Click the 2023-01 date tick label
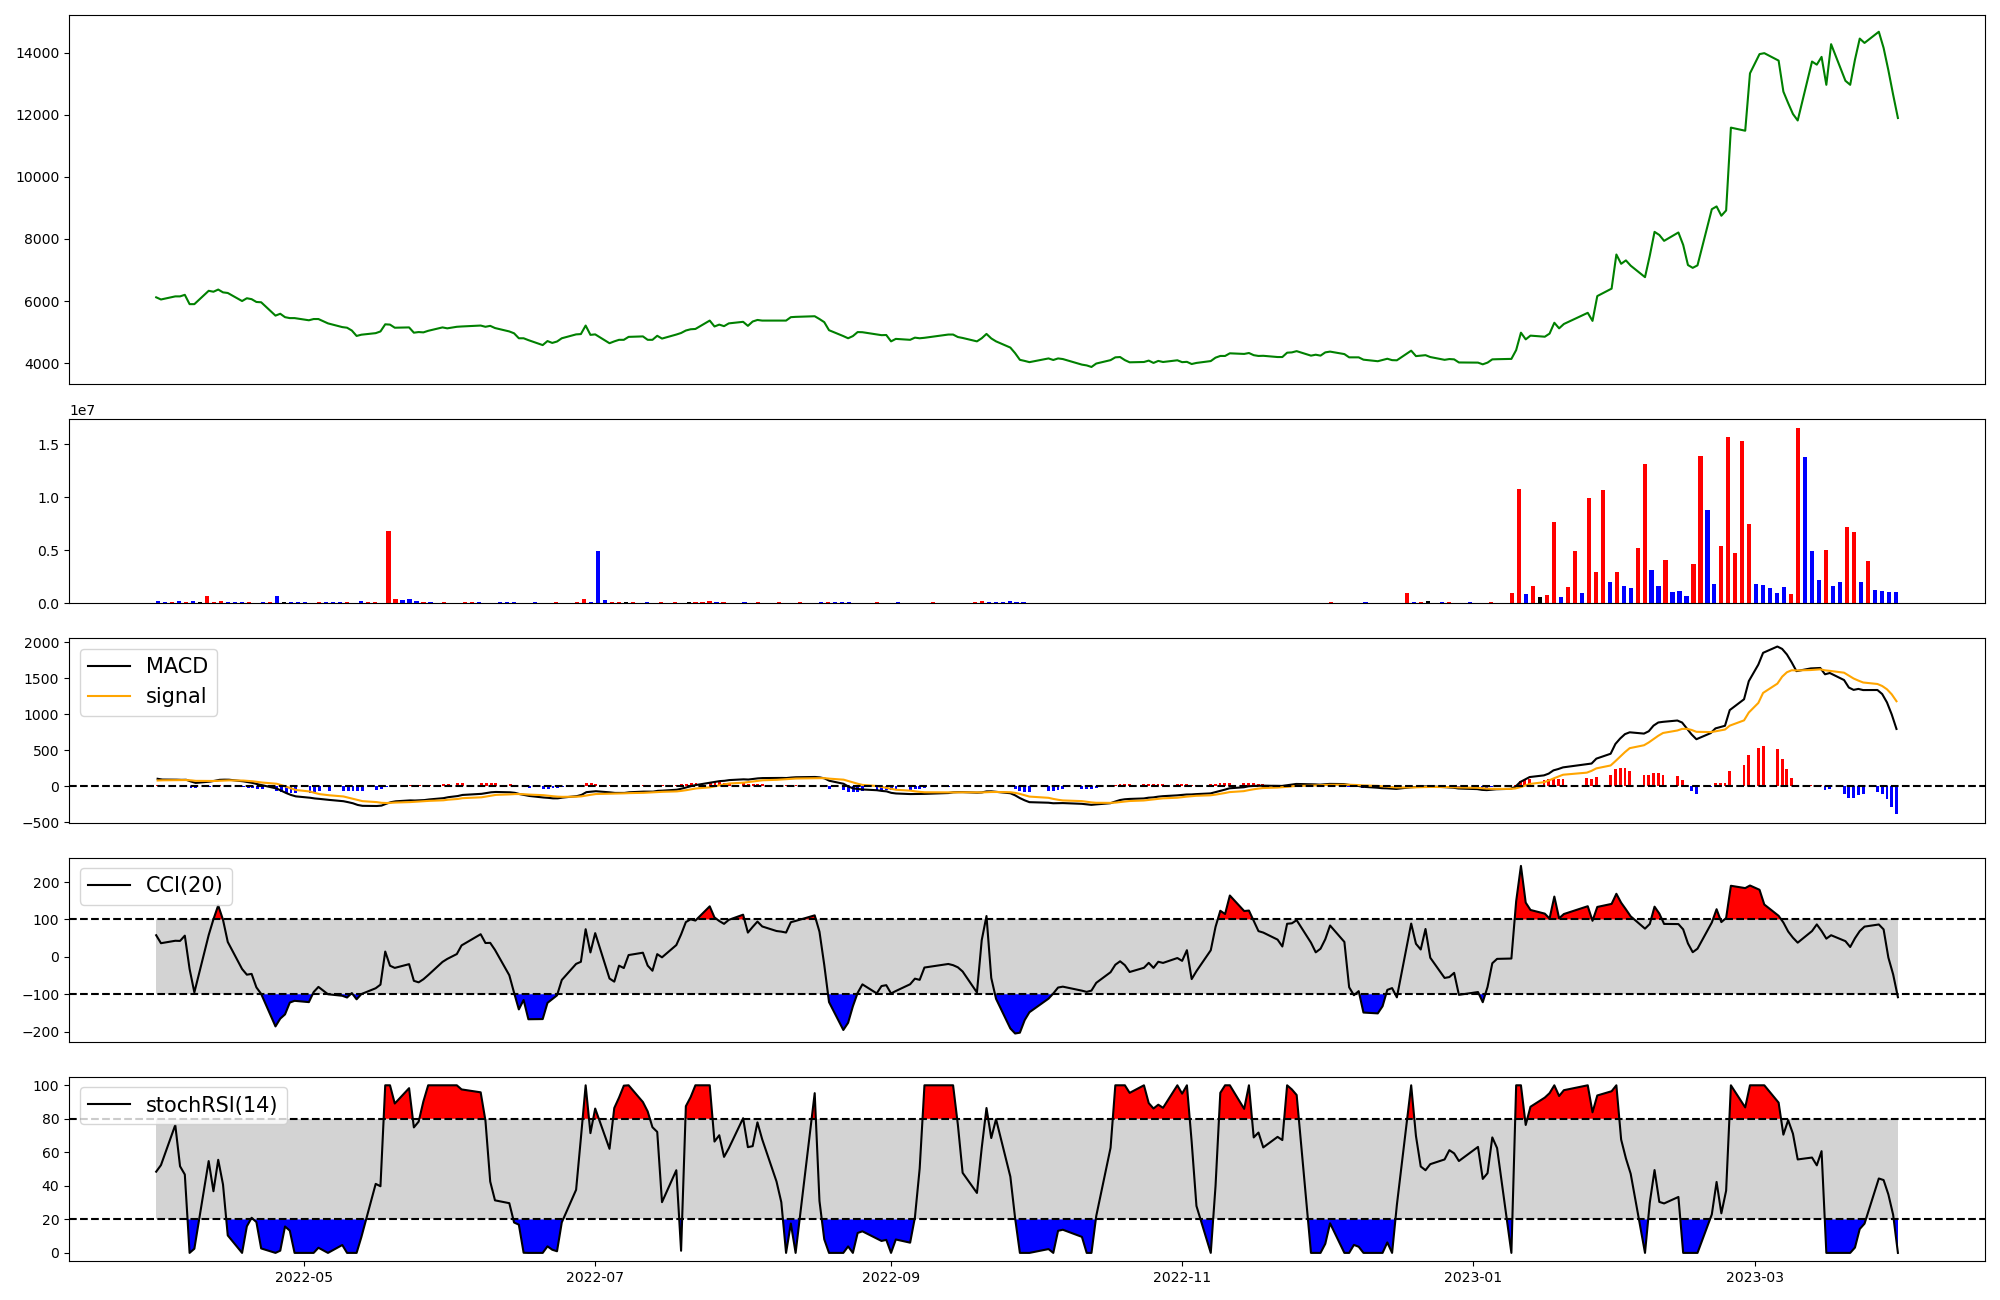The height and width of the screenshot is (1300, 2000). (1473, 1276)
